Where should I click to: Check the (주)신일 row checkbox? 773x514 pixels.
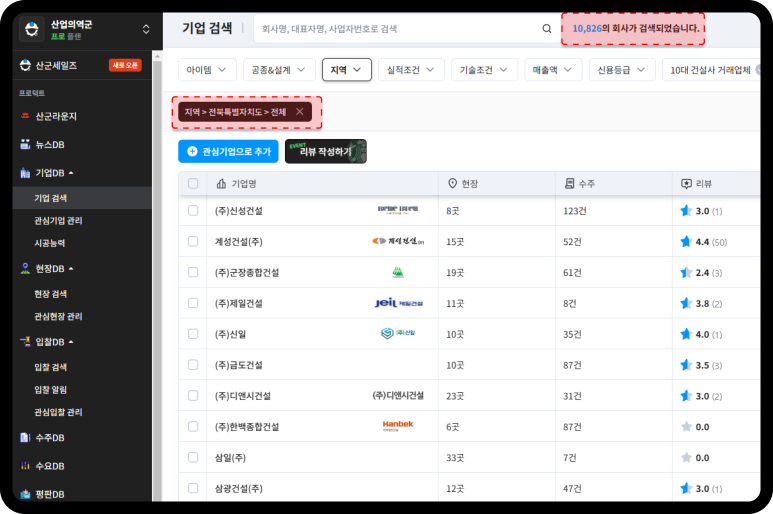click(x=193, y=334)
